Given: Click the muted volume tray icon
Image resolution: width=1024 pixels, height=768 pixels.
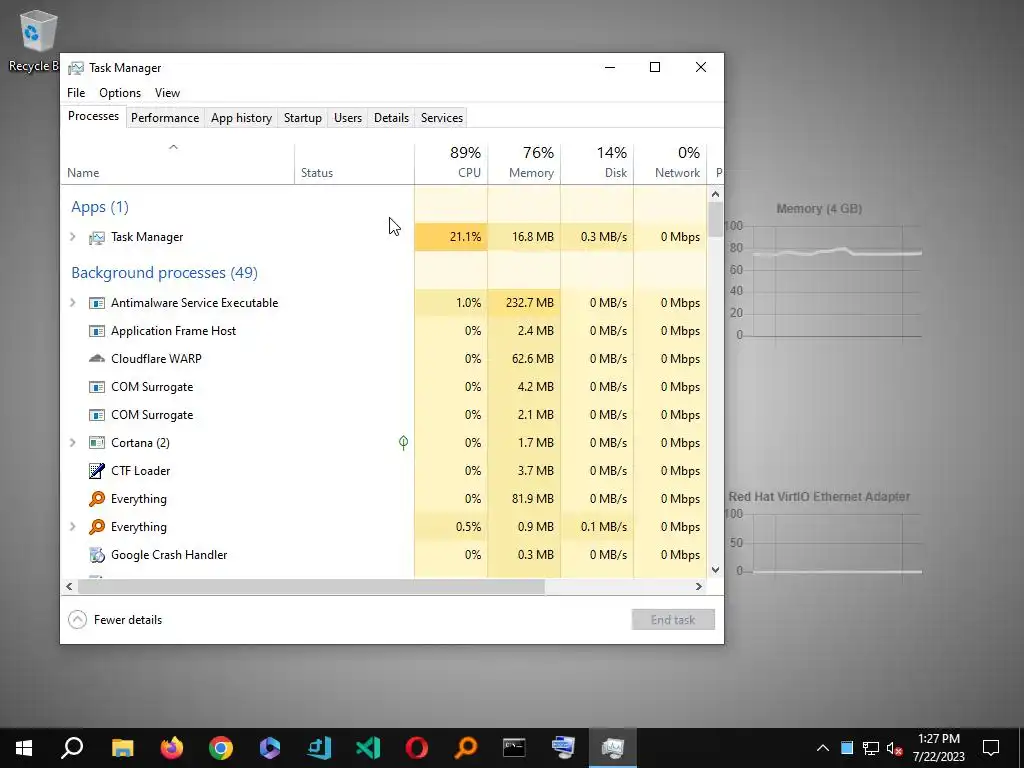Looking at the screenshot, I should coord(895,748).
